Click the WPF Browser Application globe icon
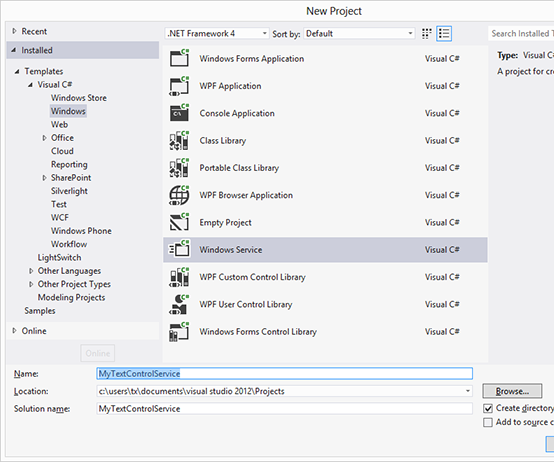 click(x=179, y=195)
